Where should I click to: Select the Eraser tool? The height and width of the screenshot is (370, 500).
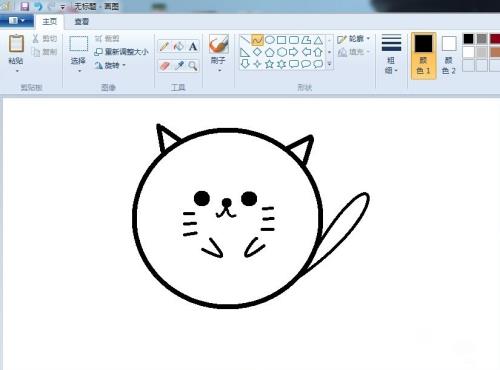[x=164, y=66]
